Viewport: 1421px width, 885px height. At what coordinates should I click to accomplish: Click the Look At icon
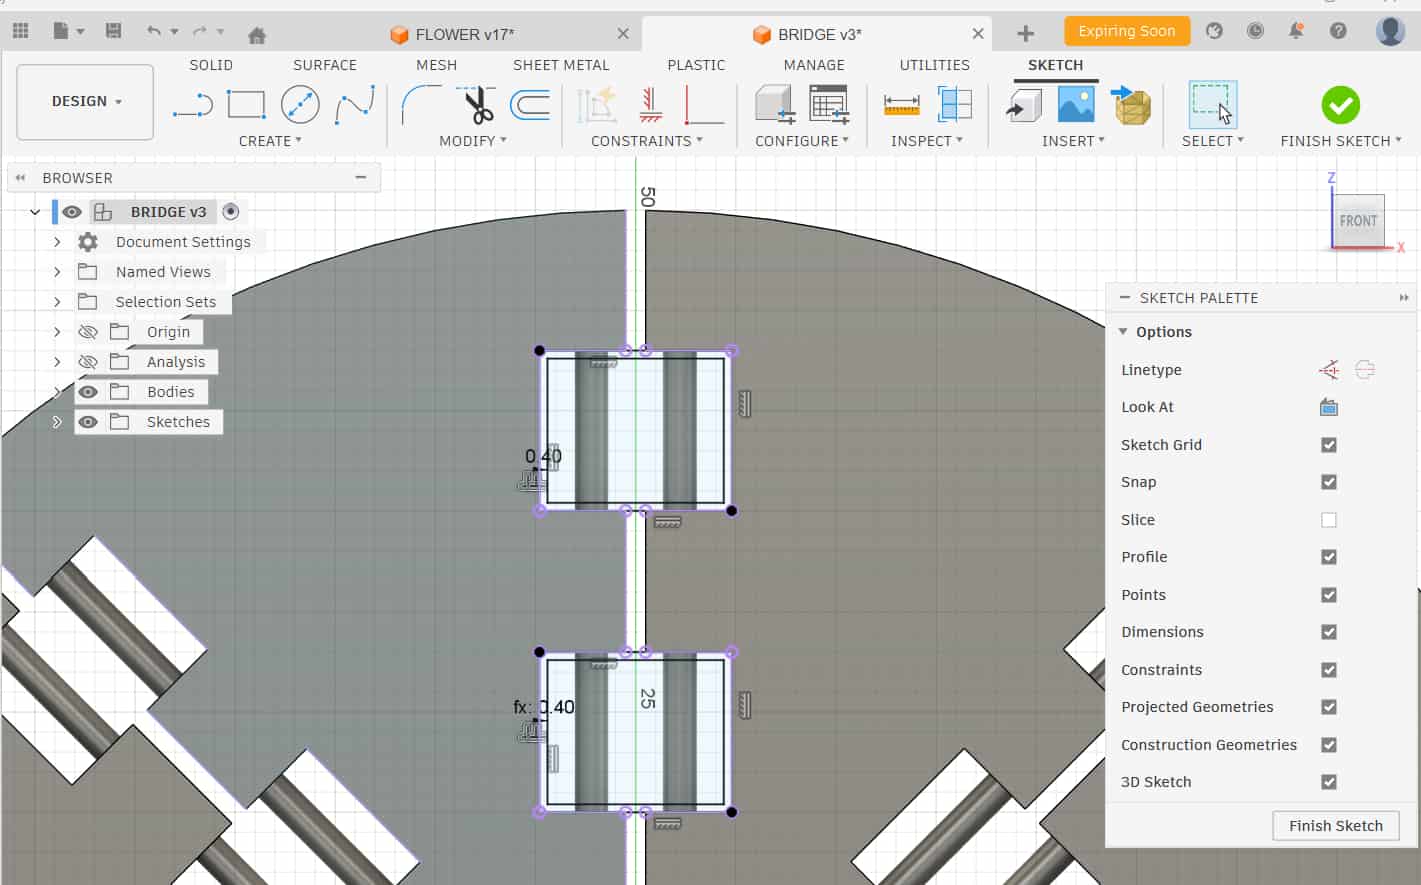pyautogui.click(x=1328, y=407)
